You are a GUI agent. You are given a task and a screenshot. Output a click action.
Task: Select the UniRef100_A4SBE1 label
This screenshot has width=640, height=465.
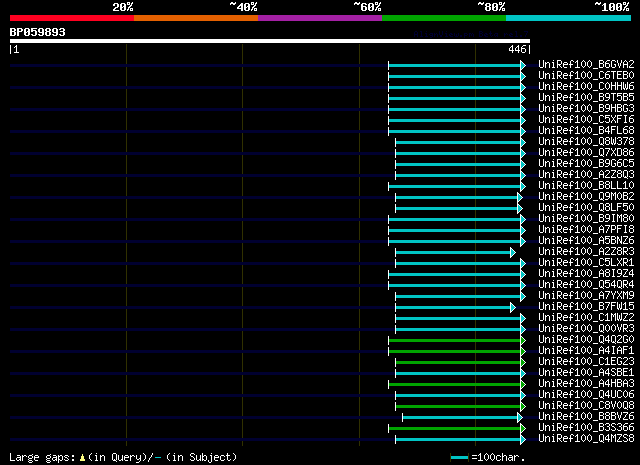tap(586, 373)
